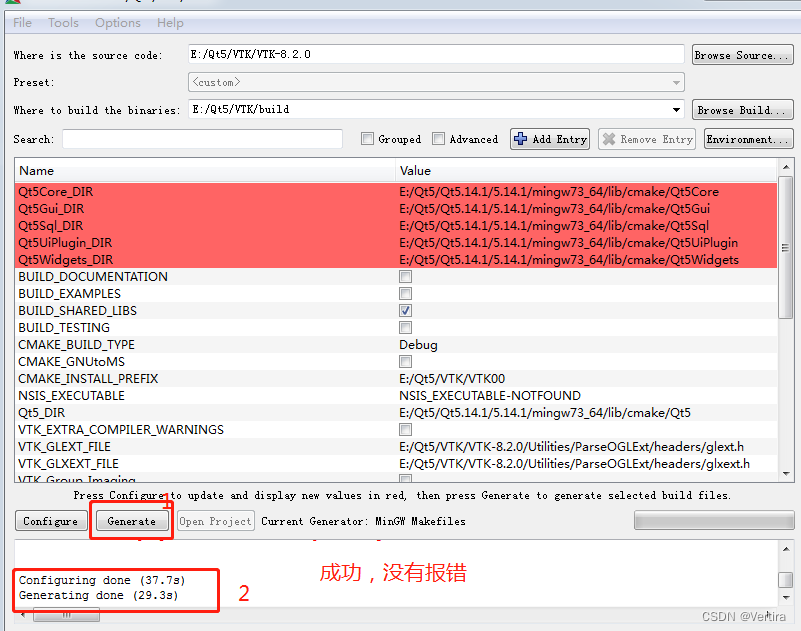Image resolution: width=801 pixels, height=631 pixels.
Task: Enable the Advanced checkbox
Action: point(438,139)
